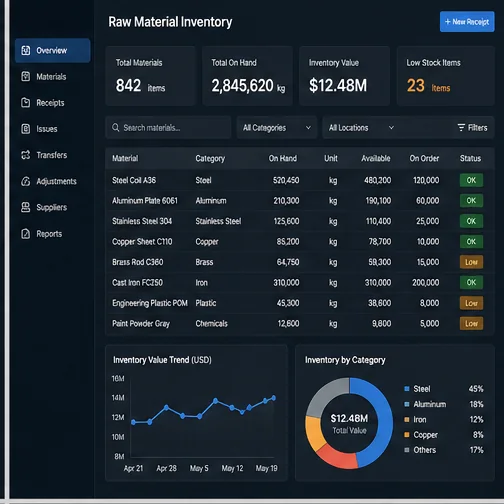
Task: Click the Suppliers sidebar icon
Action: click(x=26, y=207)
